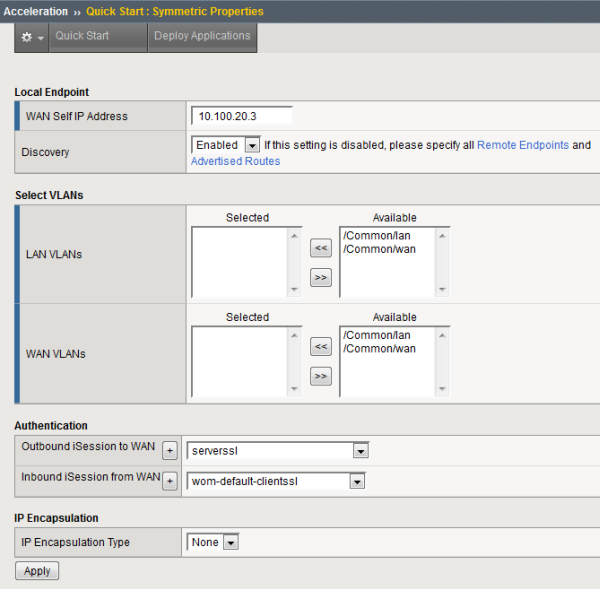Click the WAN VLANs move-right >> button
600x589 pixels.
click(320, 376)
